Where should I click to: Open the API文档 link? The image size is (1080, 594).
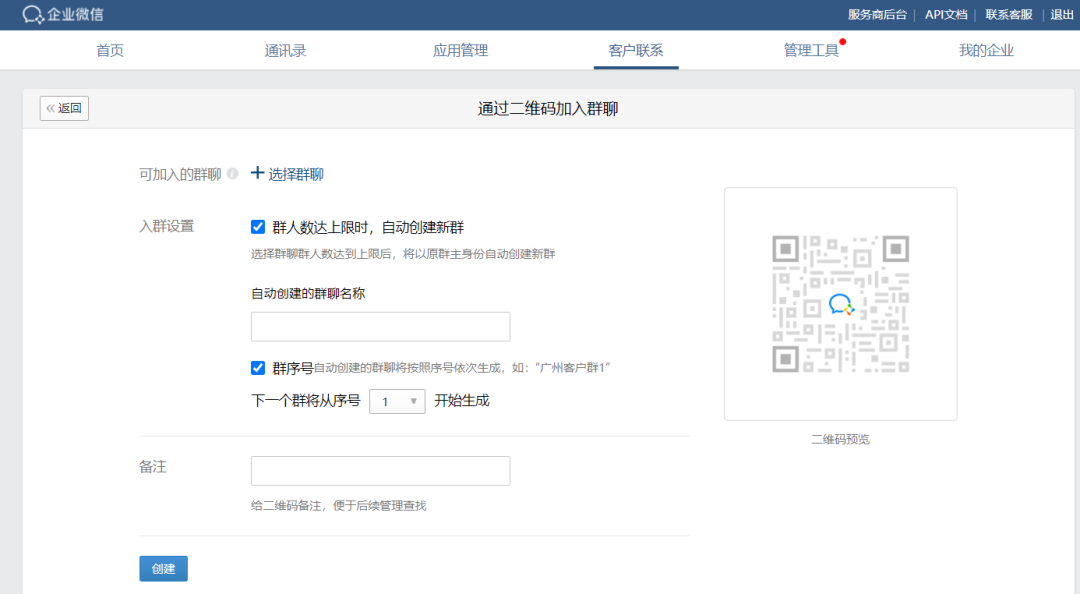(945, 15)
